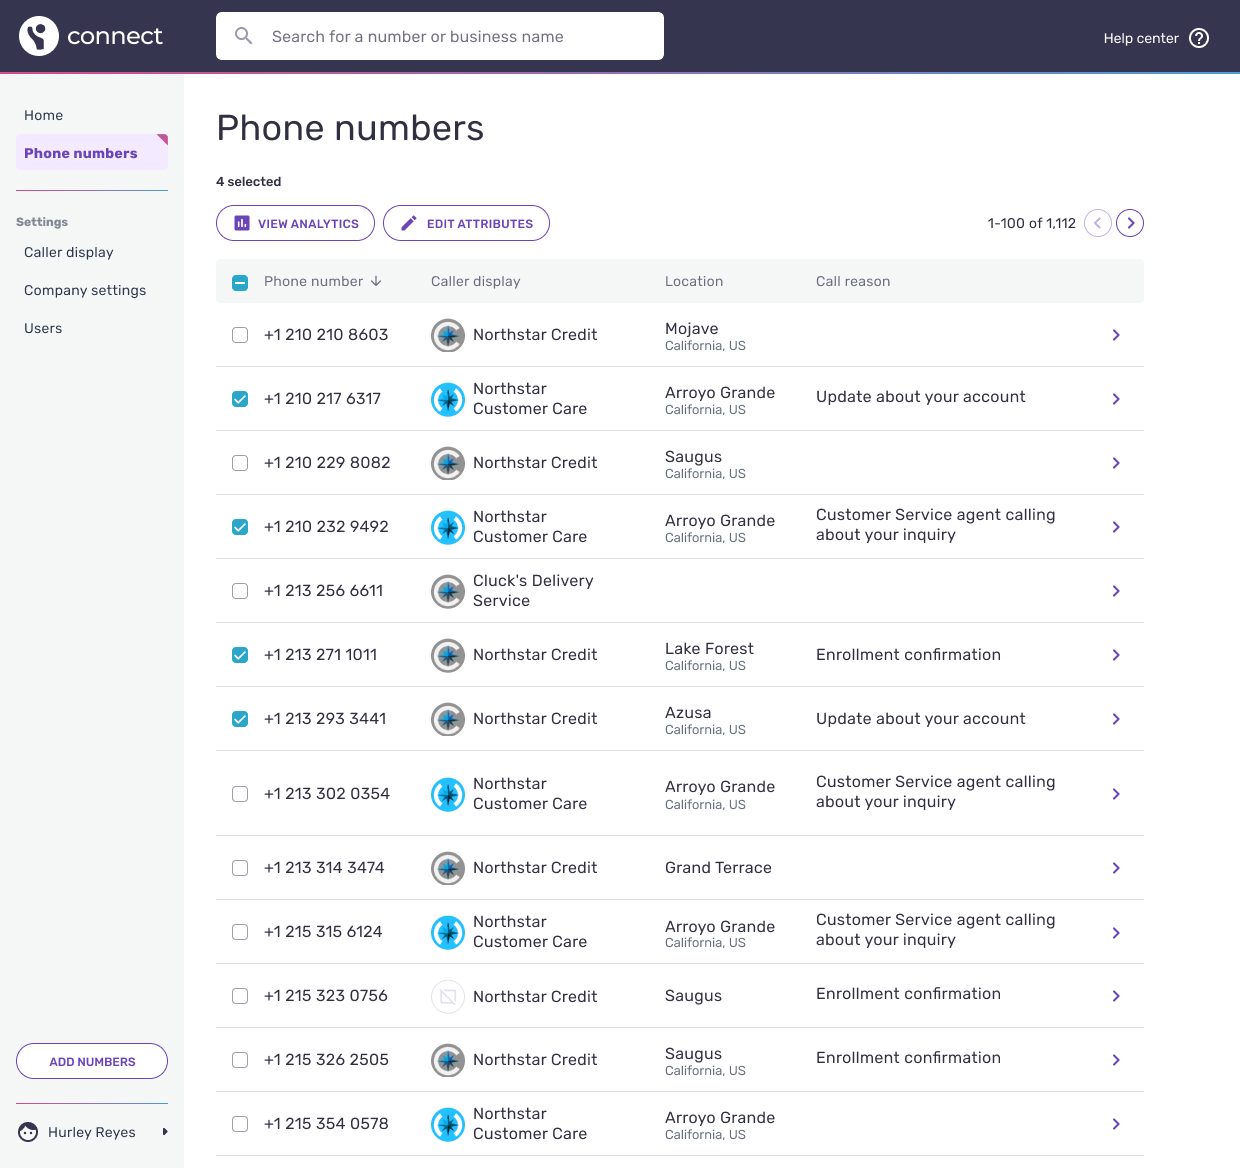1240x1168 pixels.
Task: Click the empty caller display icon for +1 215 323 0756
Action: click(447, 996)
